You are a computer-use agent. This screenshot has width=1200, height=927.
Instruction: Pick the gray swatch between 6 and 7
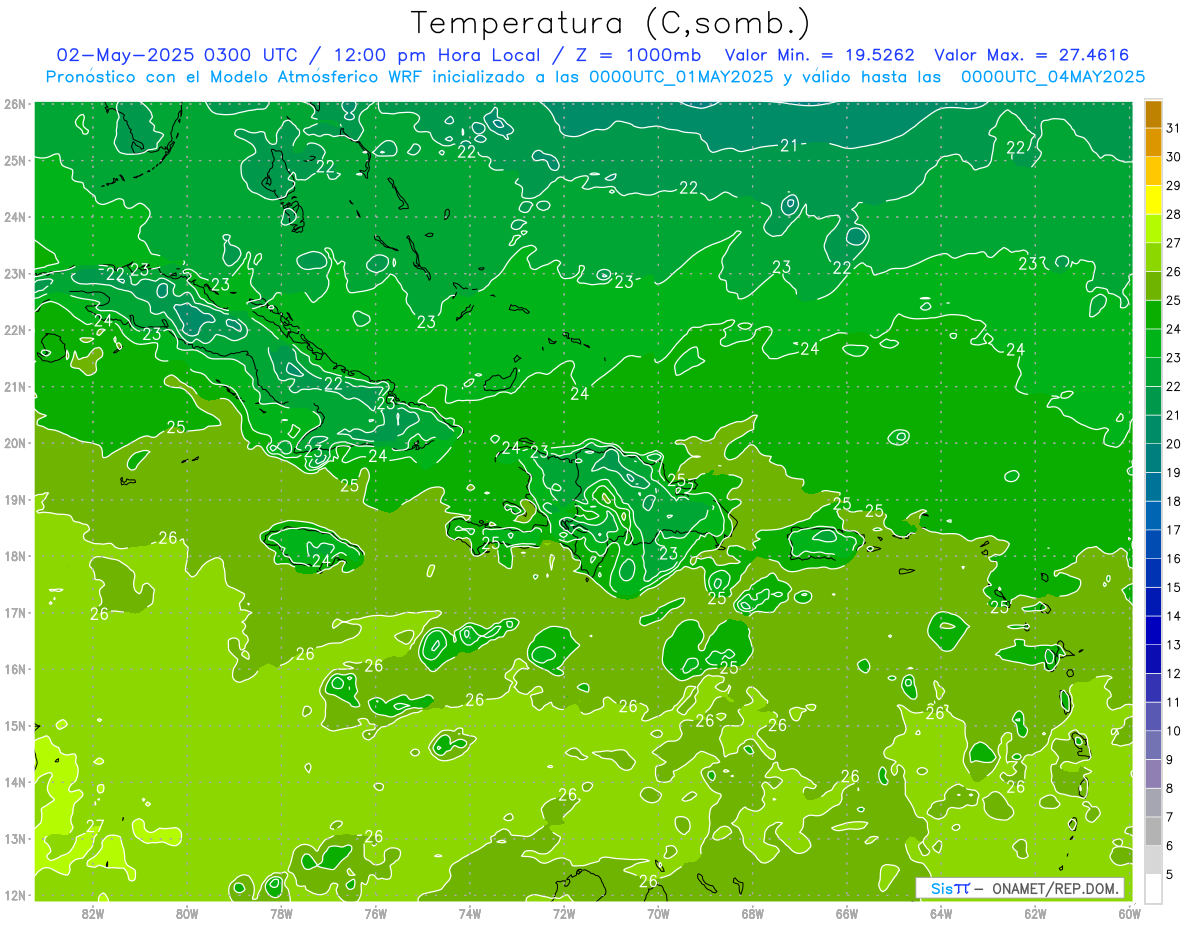click(x=1153, y=831)
